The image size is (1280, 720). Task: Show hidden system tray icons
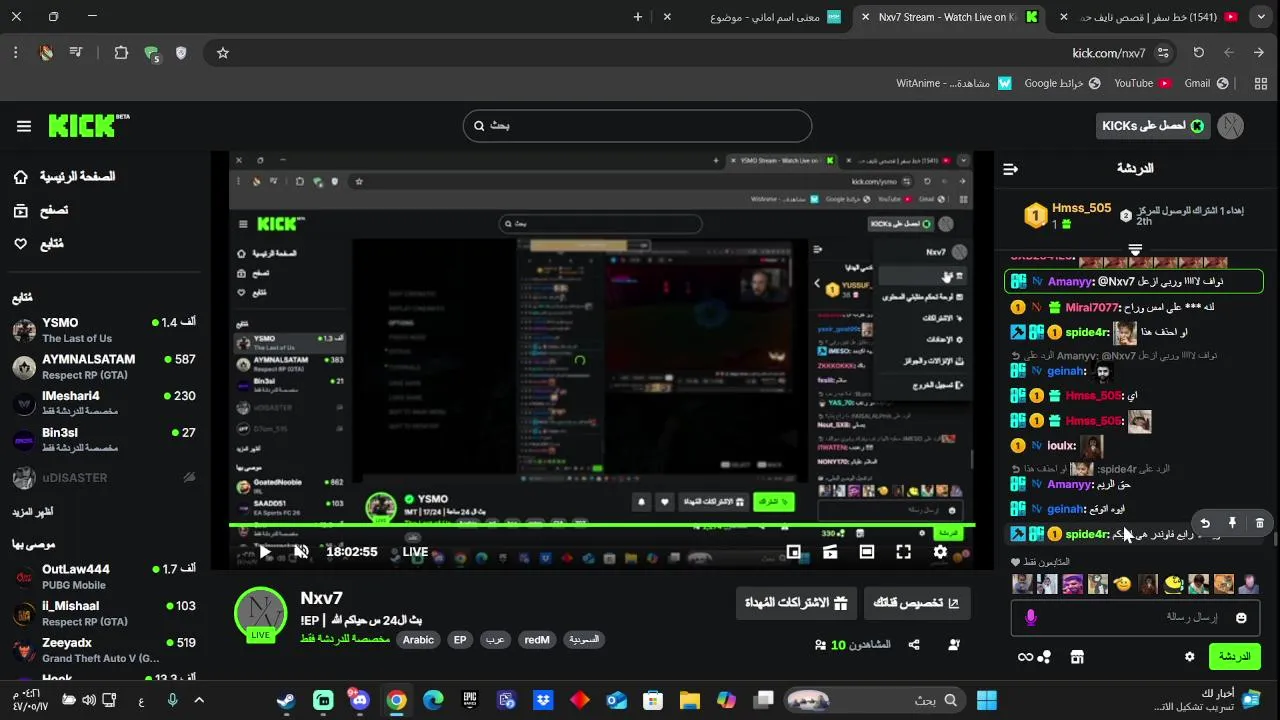198,700
